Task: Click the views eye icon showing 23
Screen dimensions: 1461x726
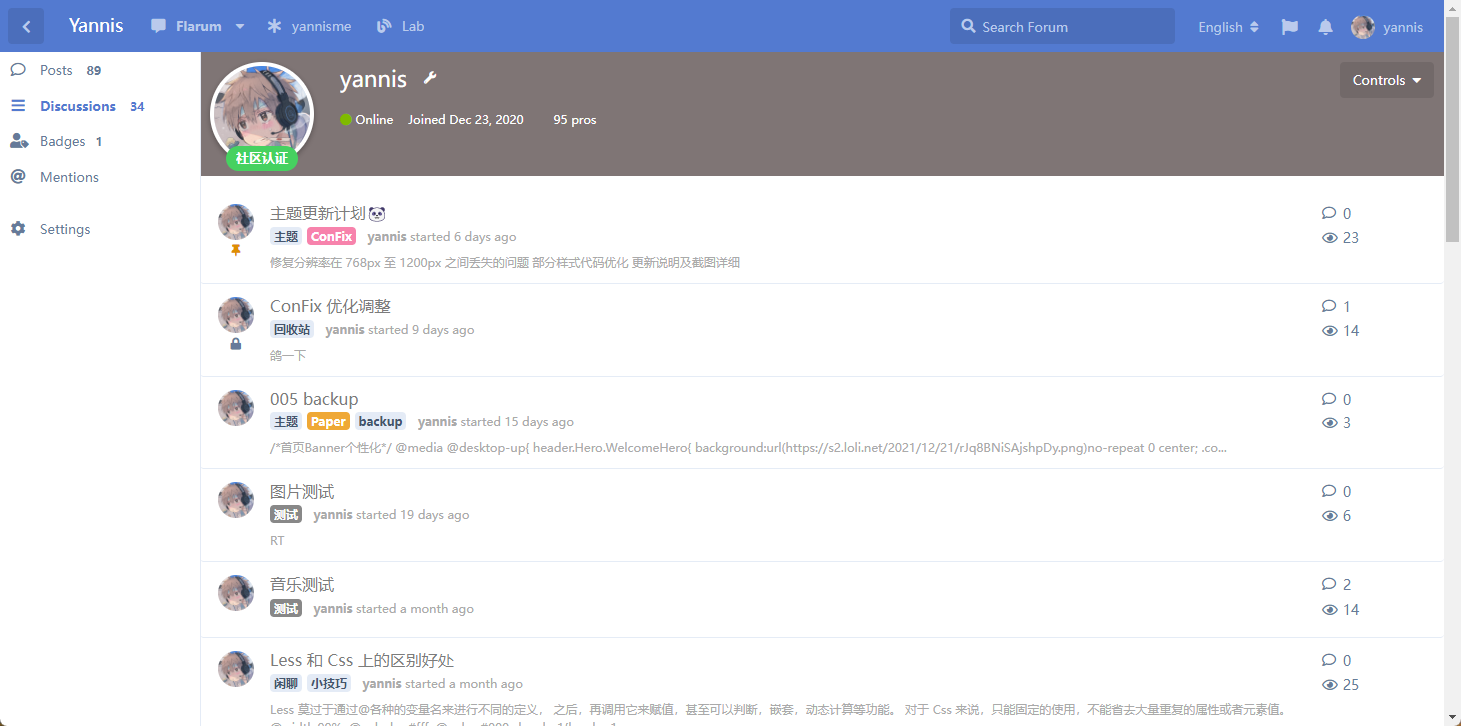Action: [1330, 238]
